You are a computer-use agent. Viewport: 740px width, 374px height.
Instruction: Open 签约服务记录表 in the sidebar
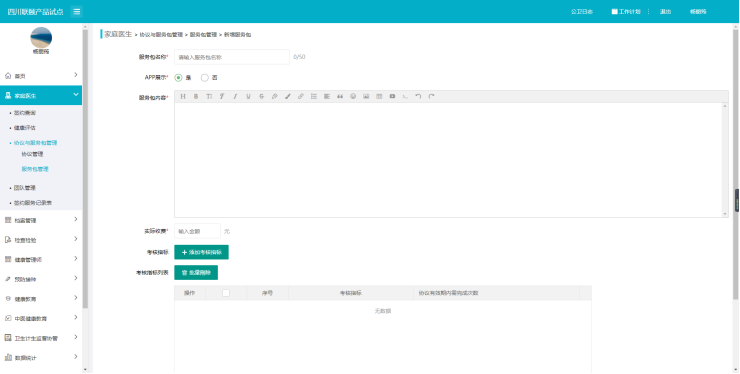pyautogui.click(x=33, y=203)
